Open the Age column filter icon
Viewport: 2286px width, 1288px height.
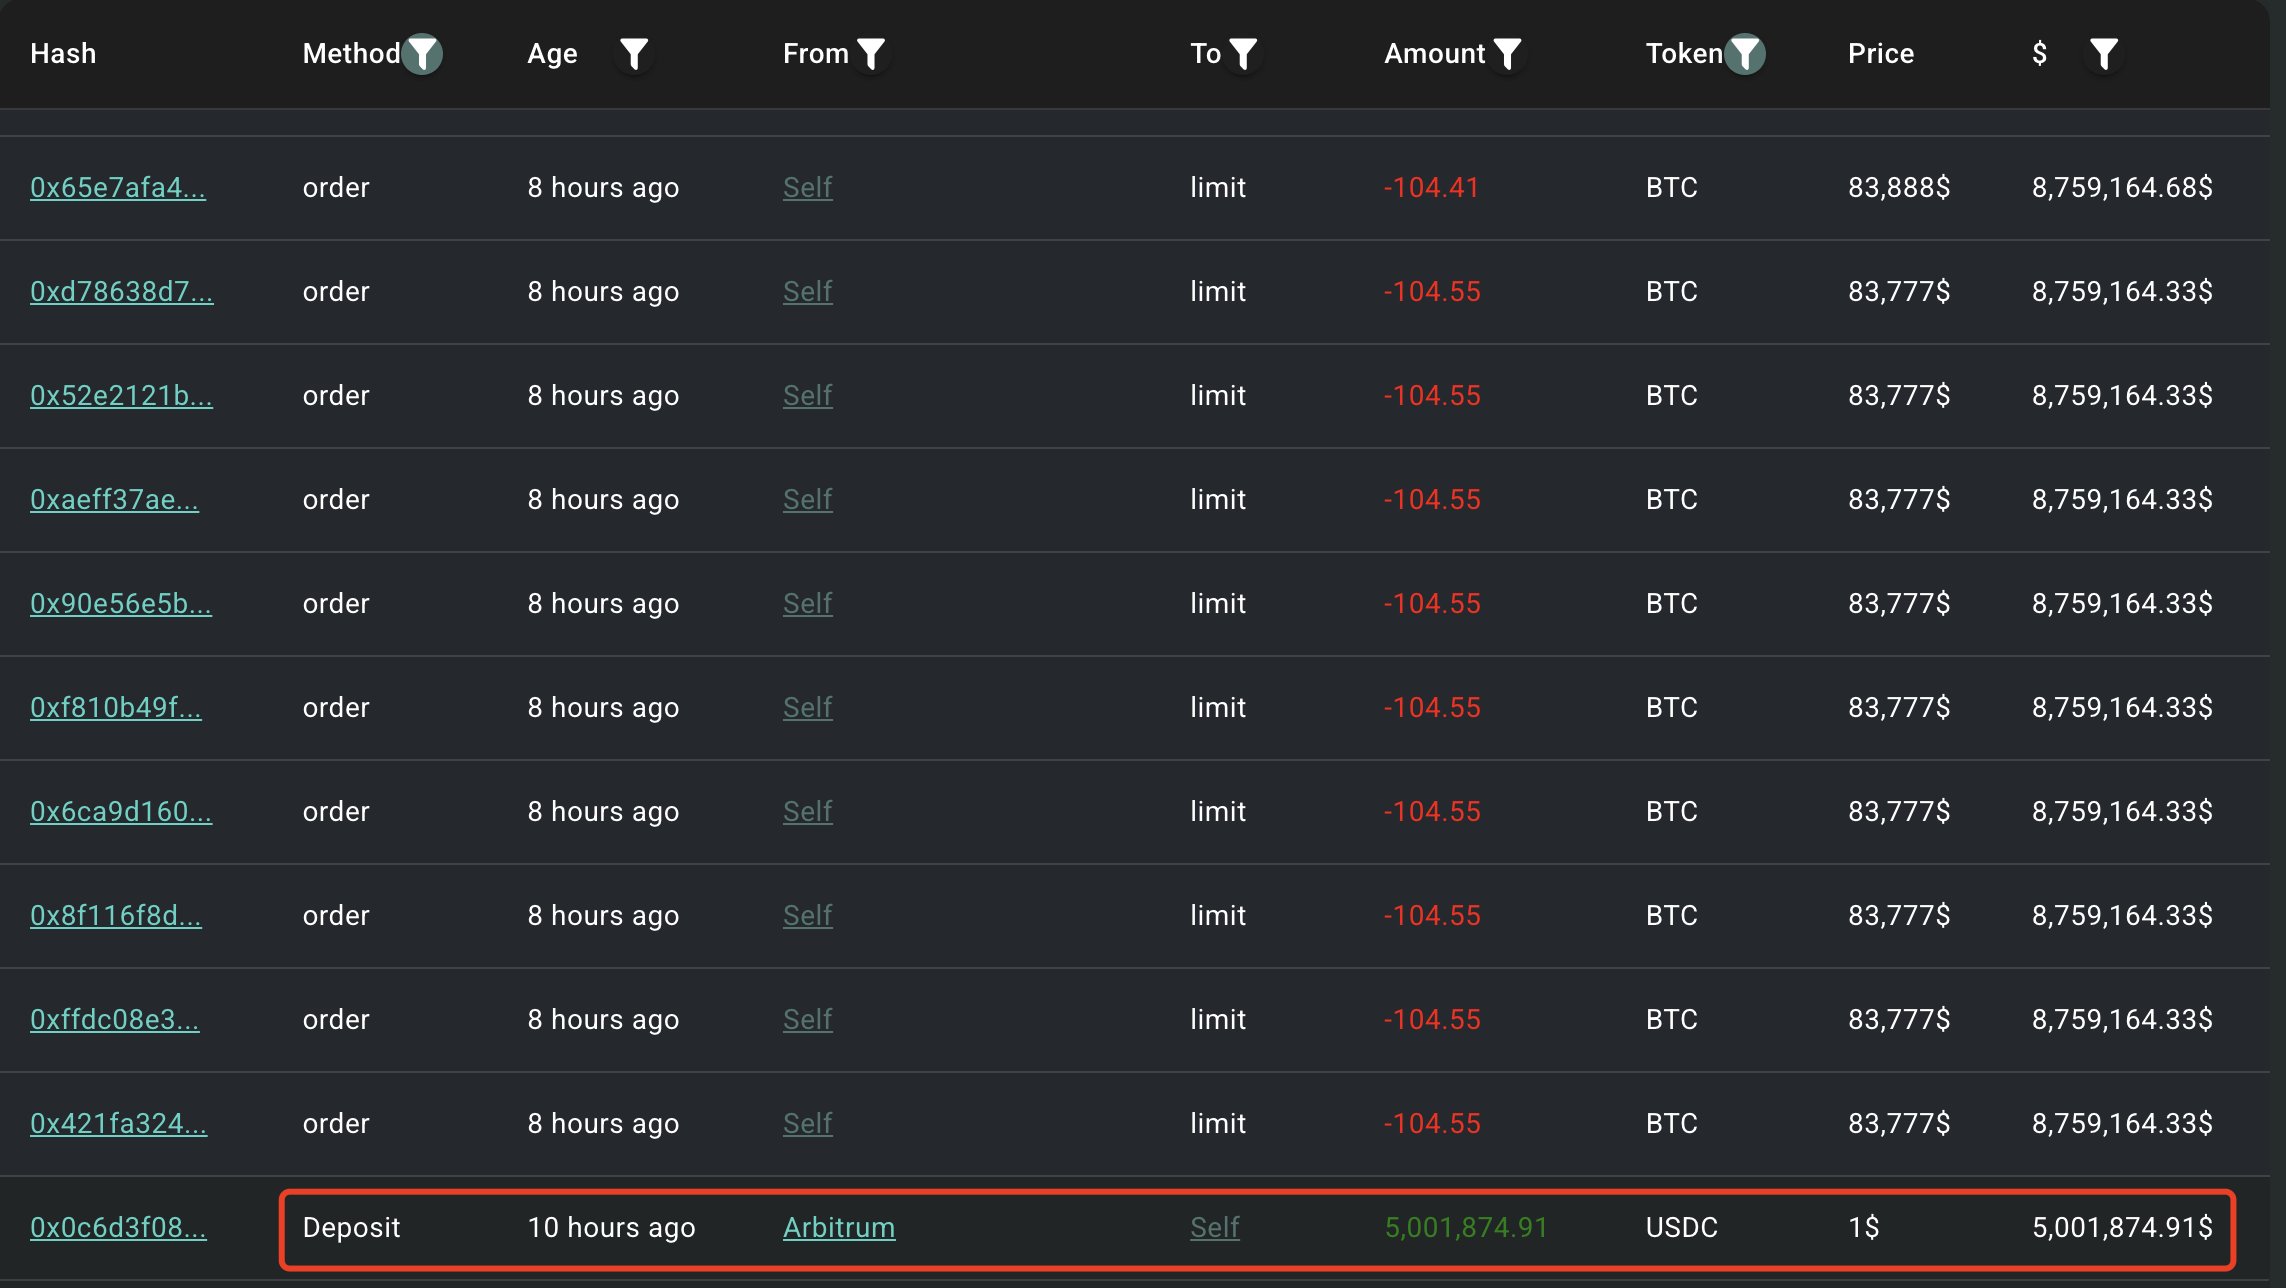634,54
